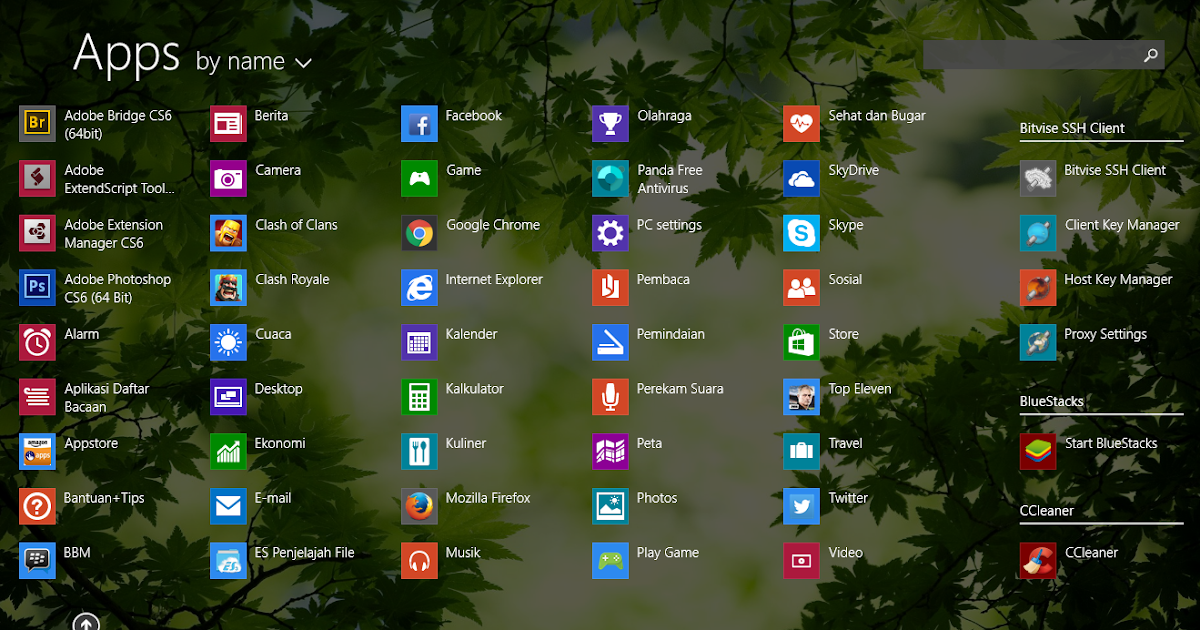Viewport: 1200px width, 630px height.
Task: Open the 'Photos' app label
Action: (x=657, y=498)
